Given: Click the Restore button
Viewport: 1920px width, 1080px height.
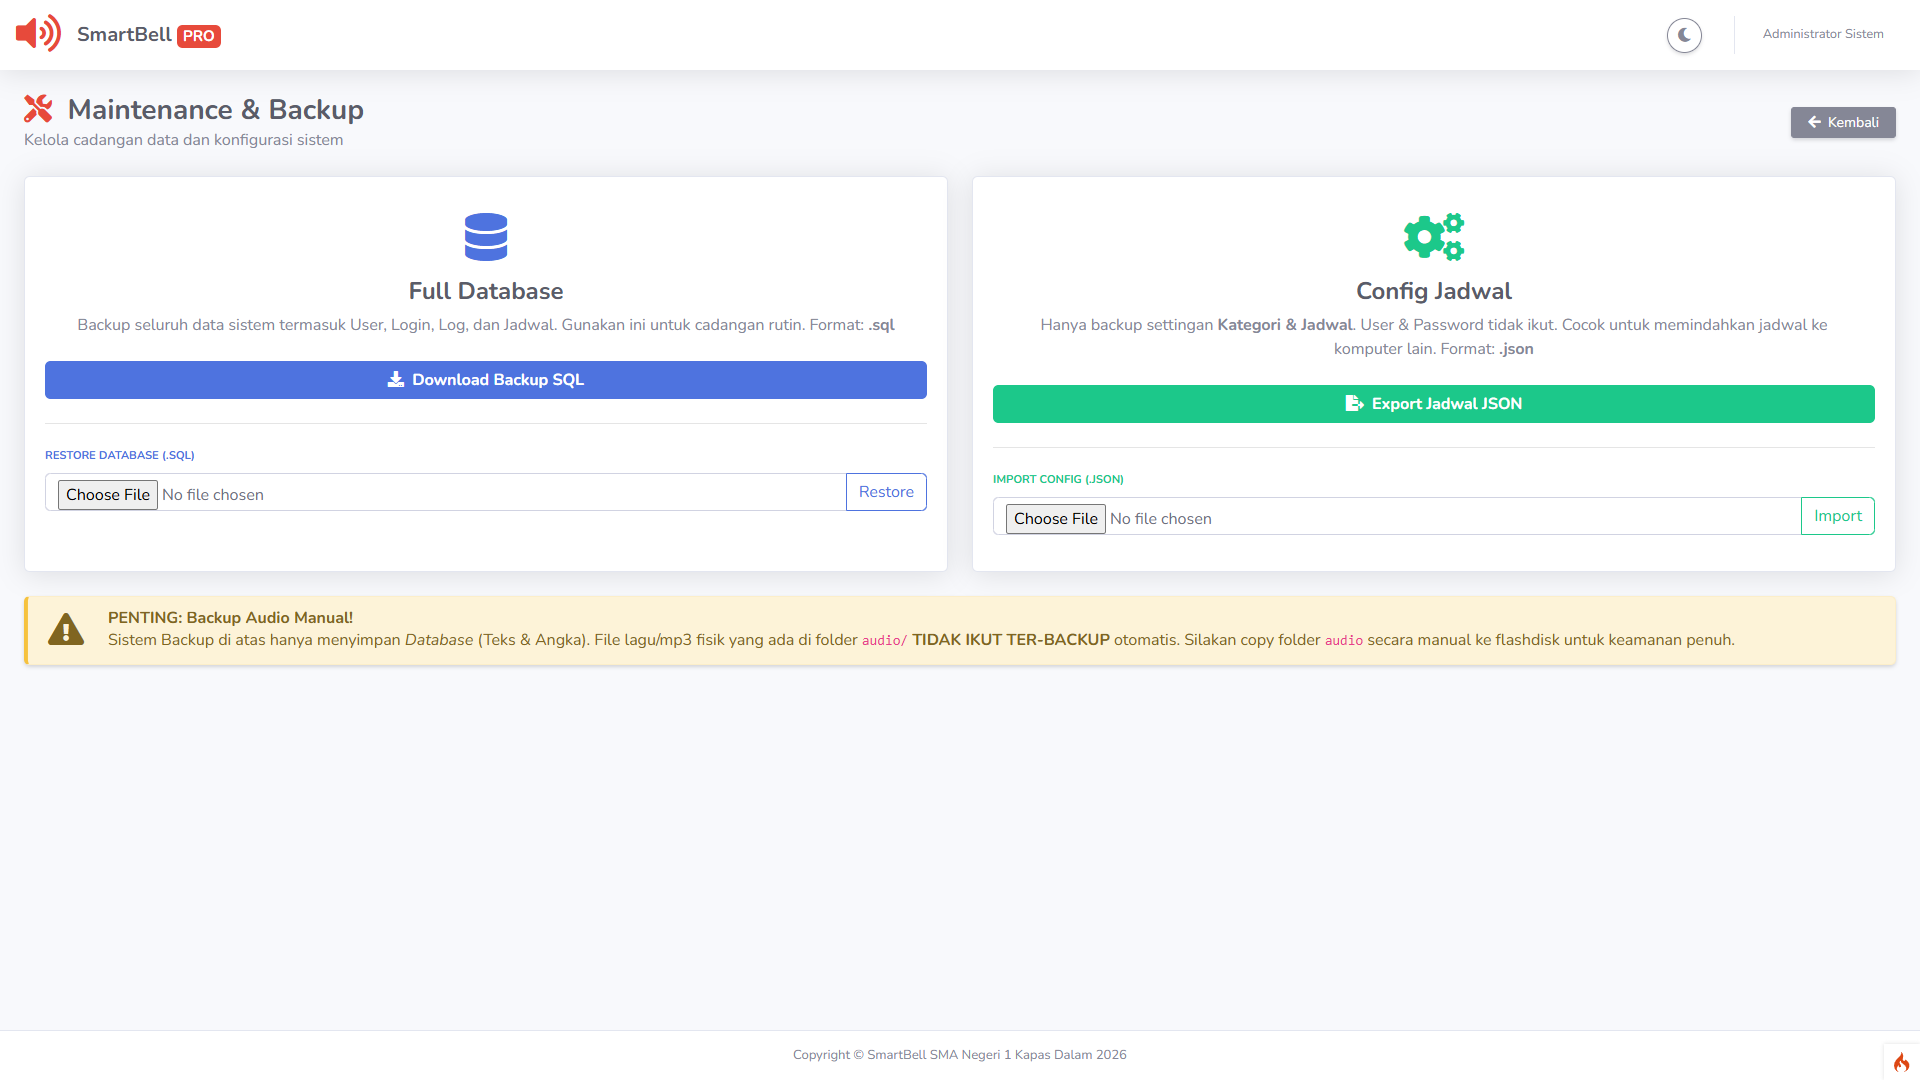Looking at the screenshot, I should click(x=885, y=492).
